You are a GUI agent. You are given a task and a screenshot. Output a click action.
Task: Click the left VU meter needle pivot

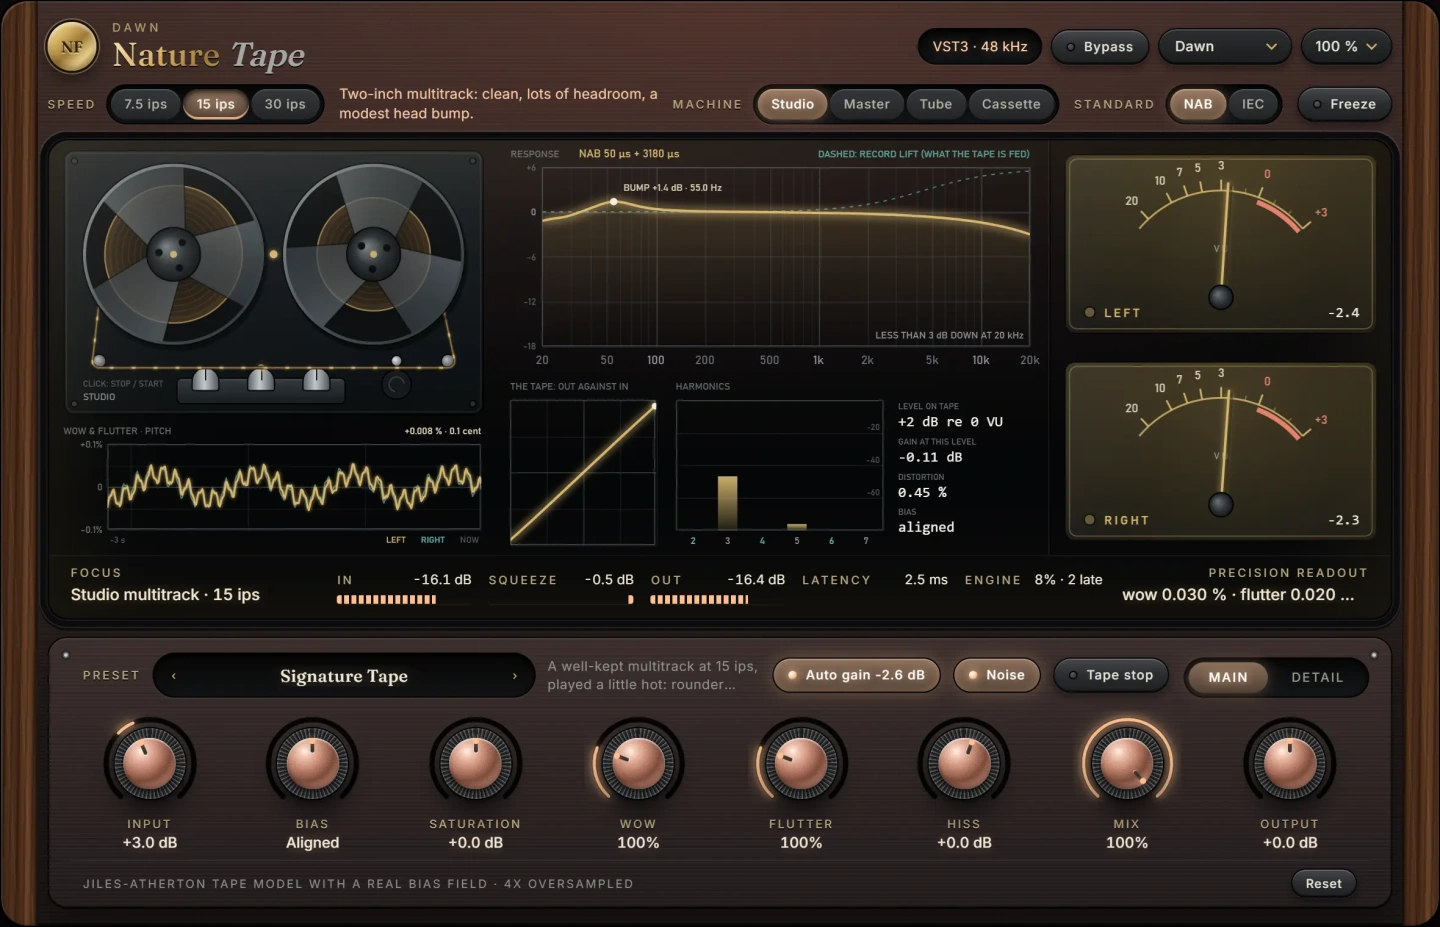(x=1220, y=297)
